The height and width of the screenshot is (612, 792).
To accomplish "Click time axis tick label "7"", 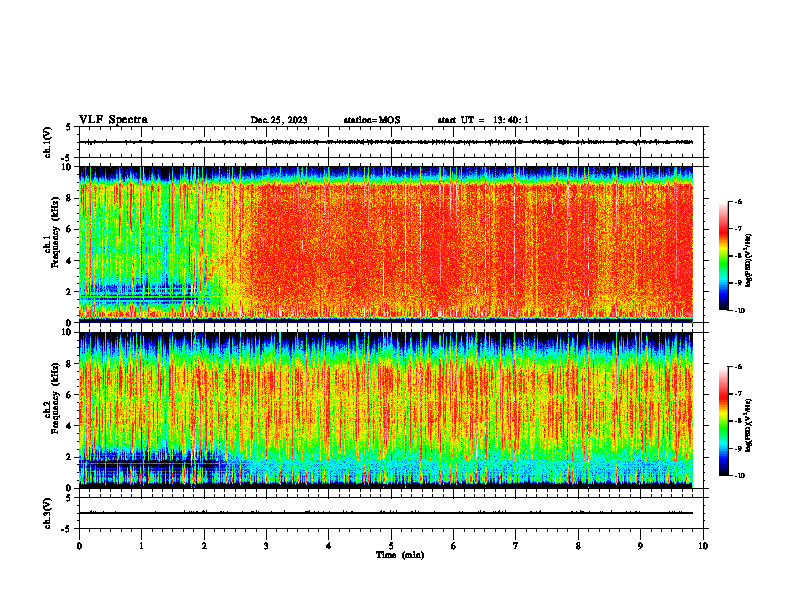I will pos(516,546).
